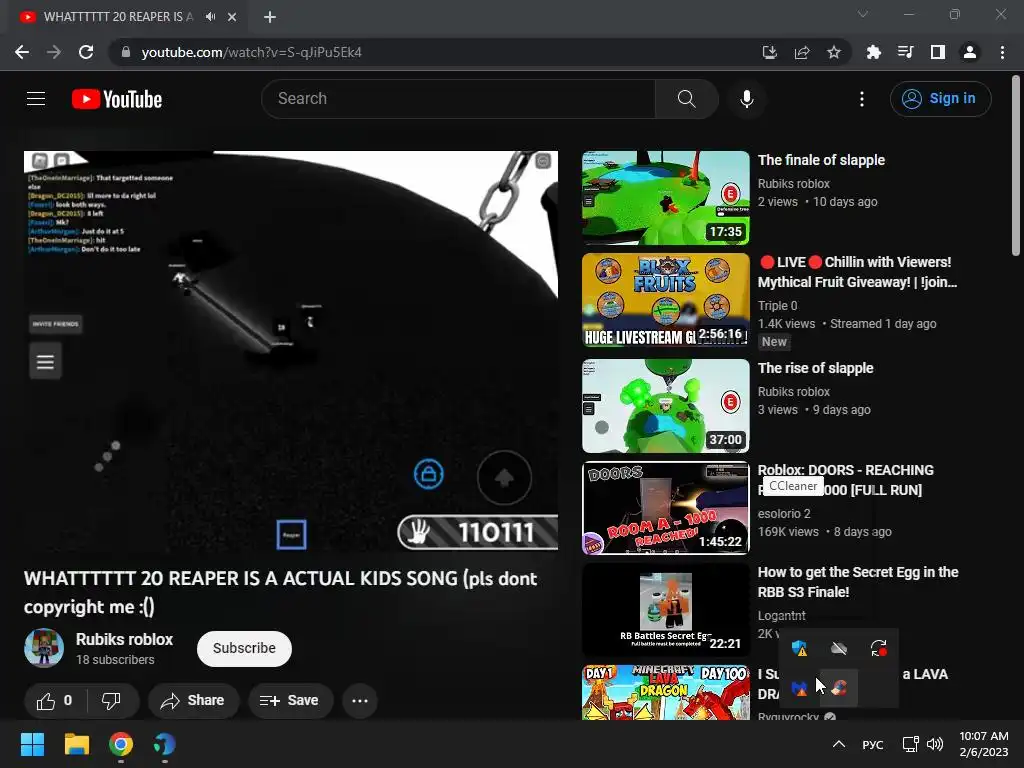
Task: View site information lock icon
Action: tap(126, 52)
